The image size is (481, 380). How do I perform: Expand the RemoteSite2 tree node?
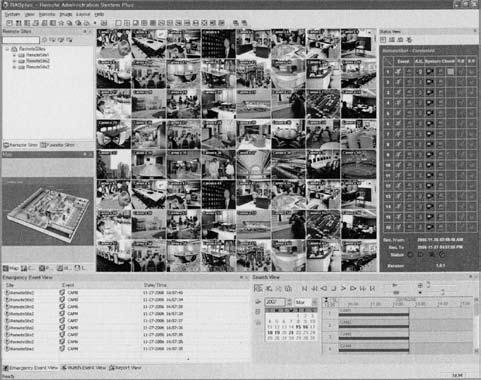point(14,61)
